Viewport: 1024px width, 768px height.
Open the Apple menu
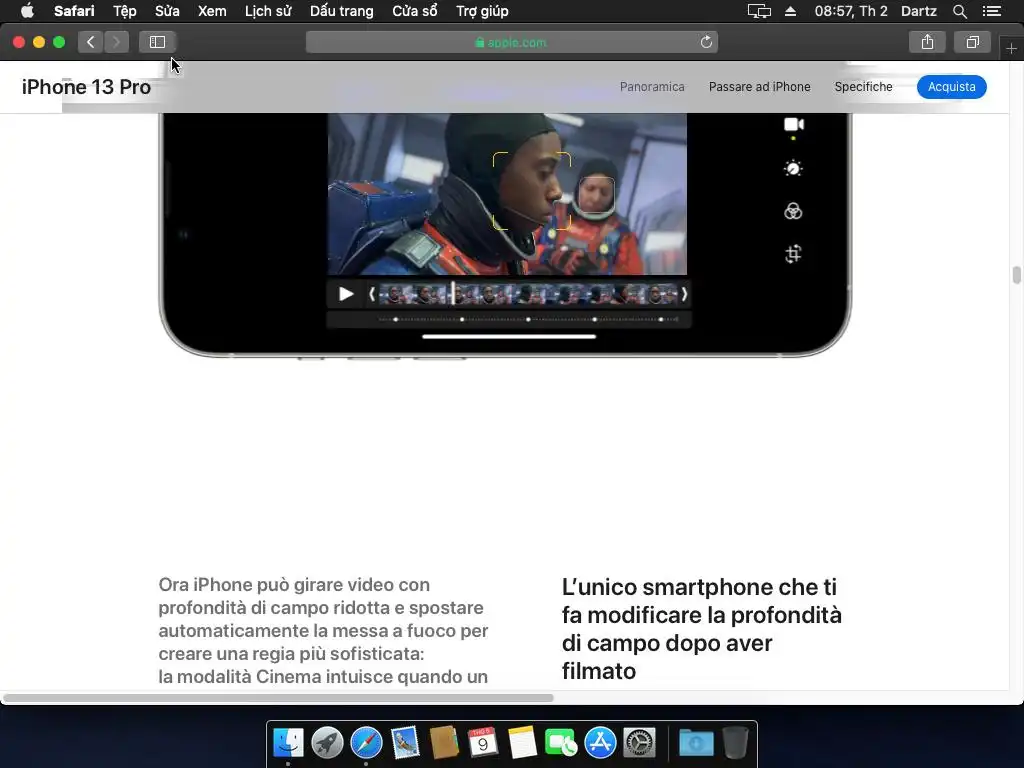pyautogui.click(x=27, y=11)
